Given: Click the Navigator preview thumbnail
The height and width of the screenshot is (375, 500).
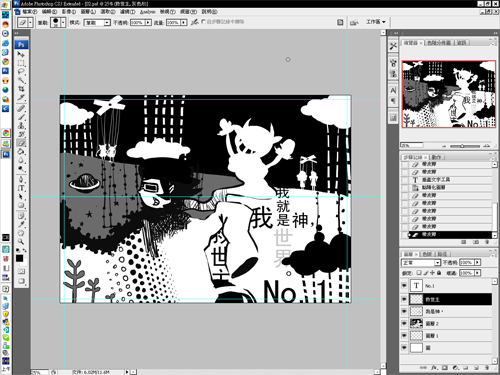Looking at the screenshot, I should [x=449, y=94].
